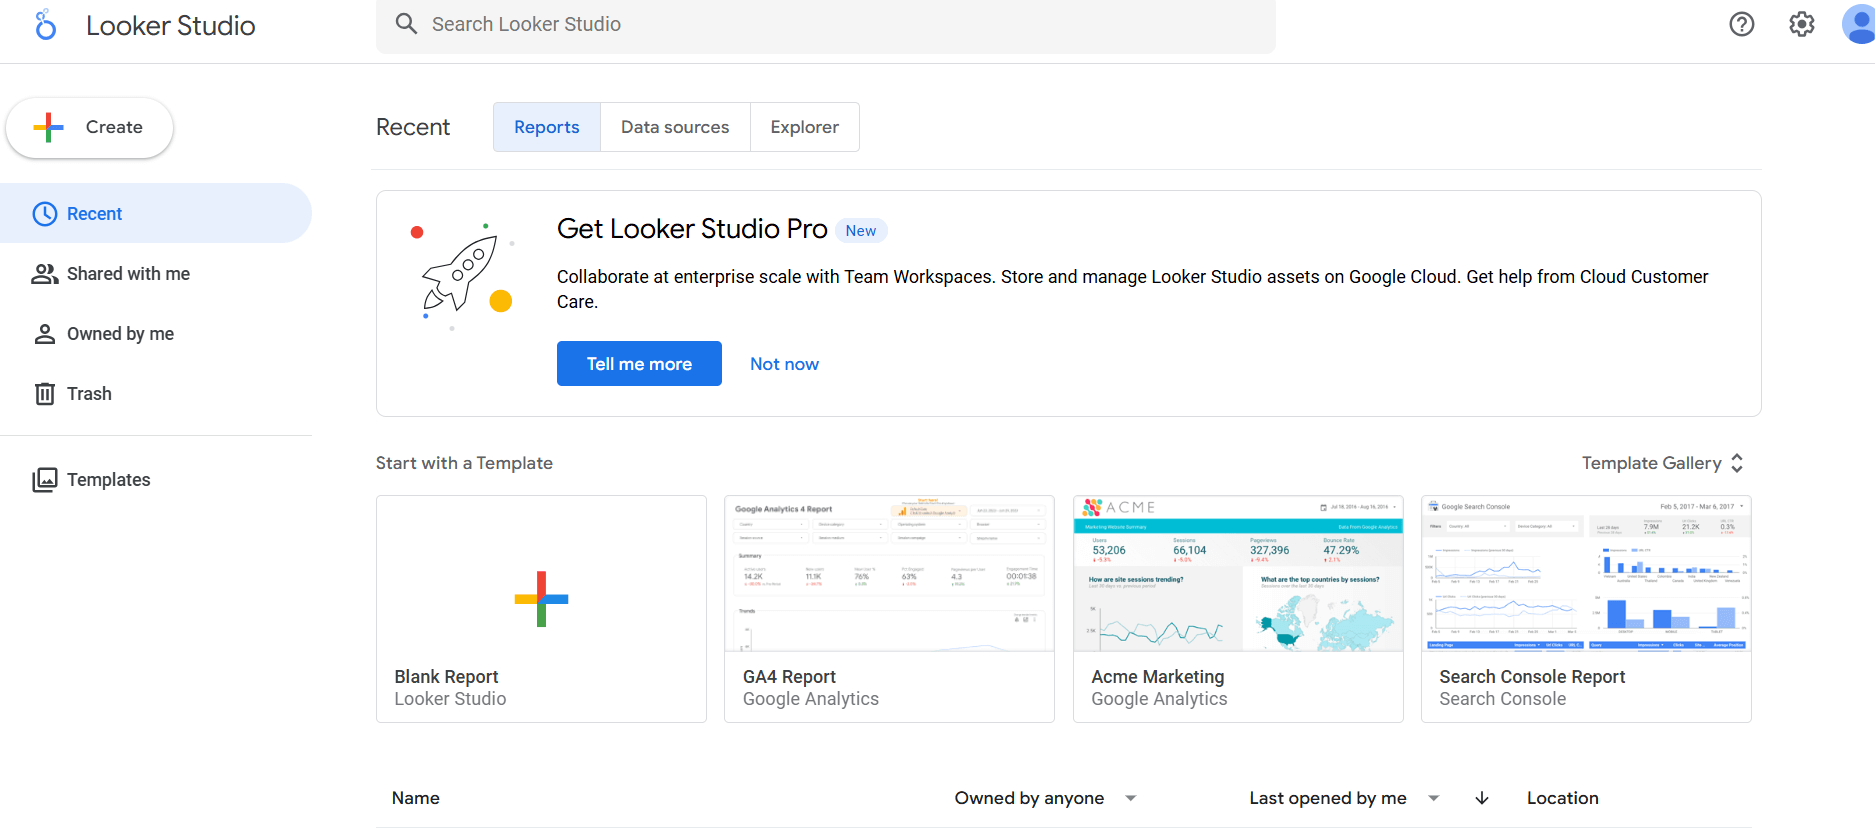Click the Start with a Template heading

click(464, 463)
